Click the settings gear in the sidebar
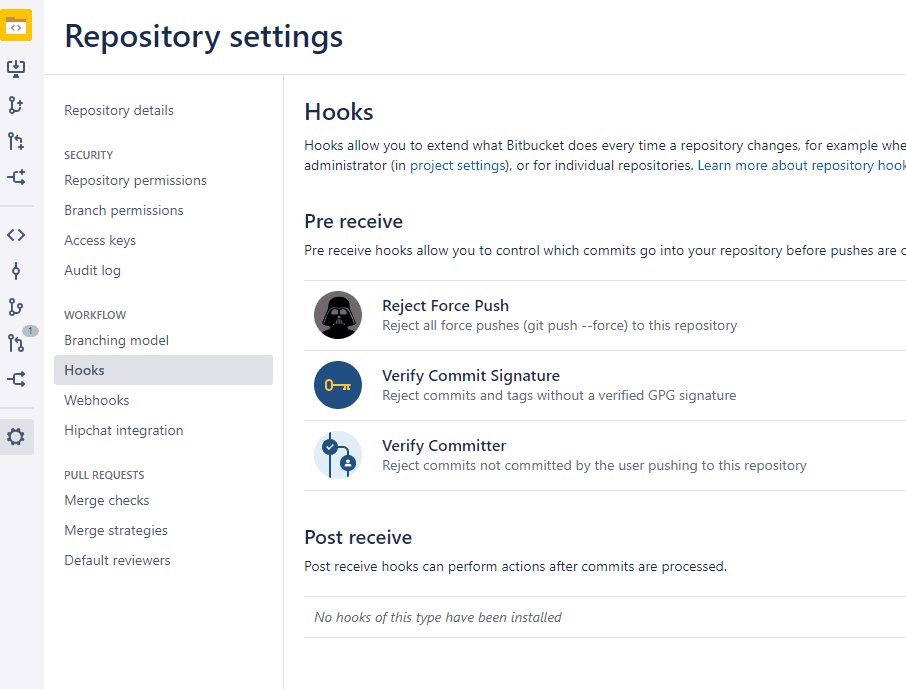 15,437
